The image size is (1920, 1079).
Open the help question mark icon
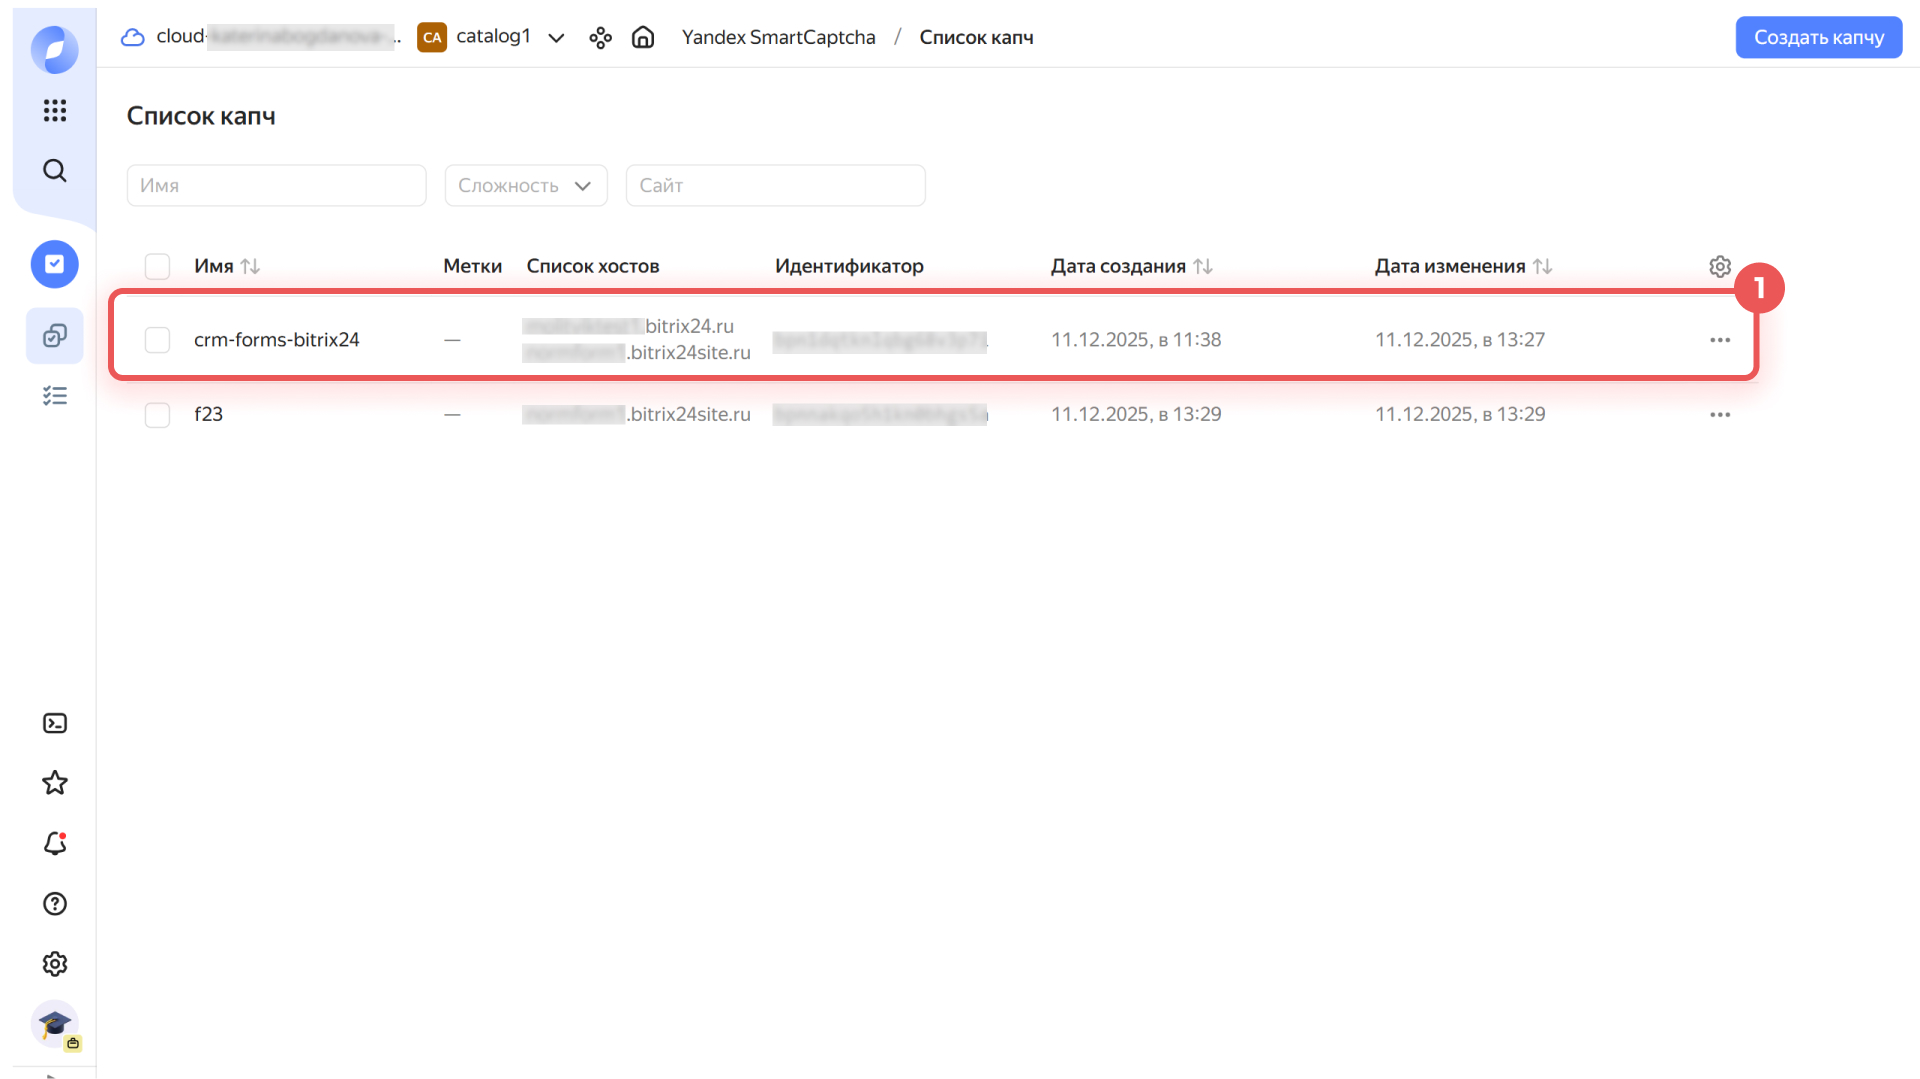[55, 904]
